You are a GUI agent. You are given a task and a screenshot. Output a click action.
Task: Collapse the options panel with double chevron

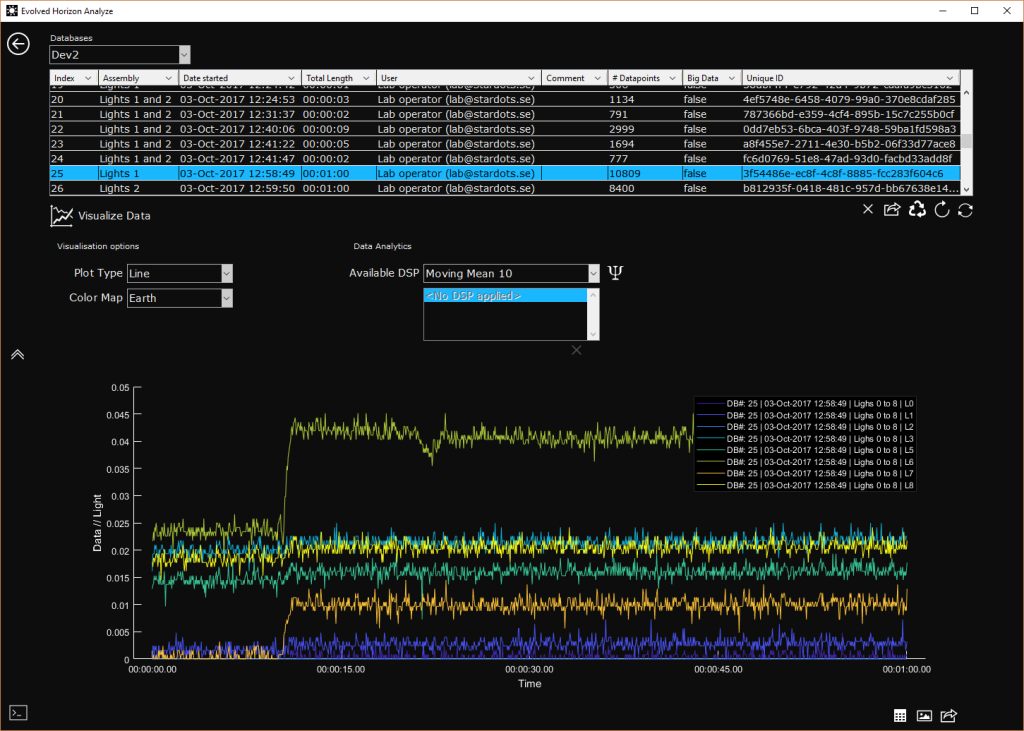pos(17,354)
